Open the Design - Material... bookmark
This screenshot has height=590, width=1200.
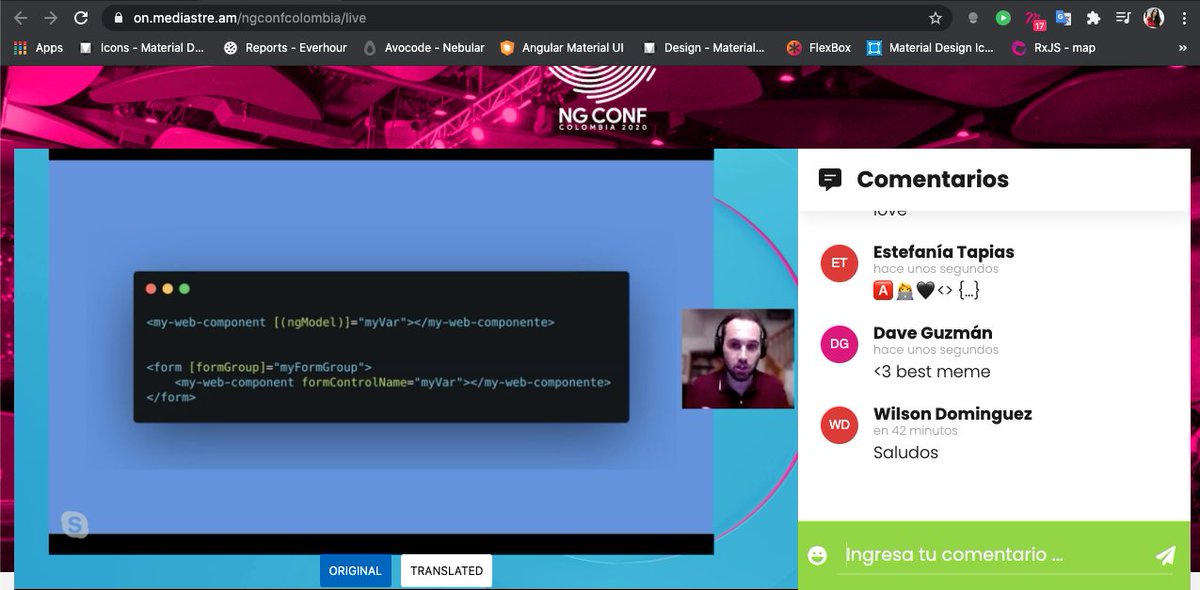704,47
